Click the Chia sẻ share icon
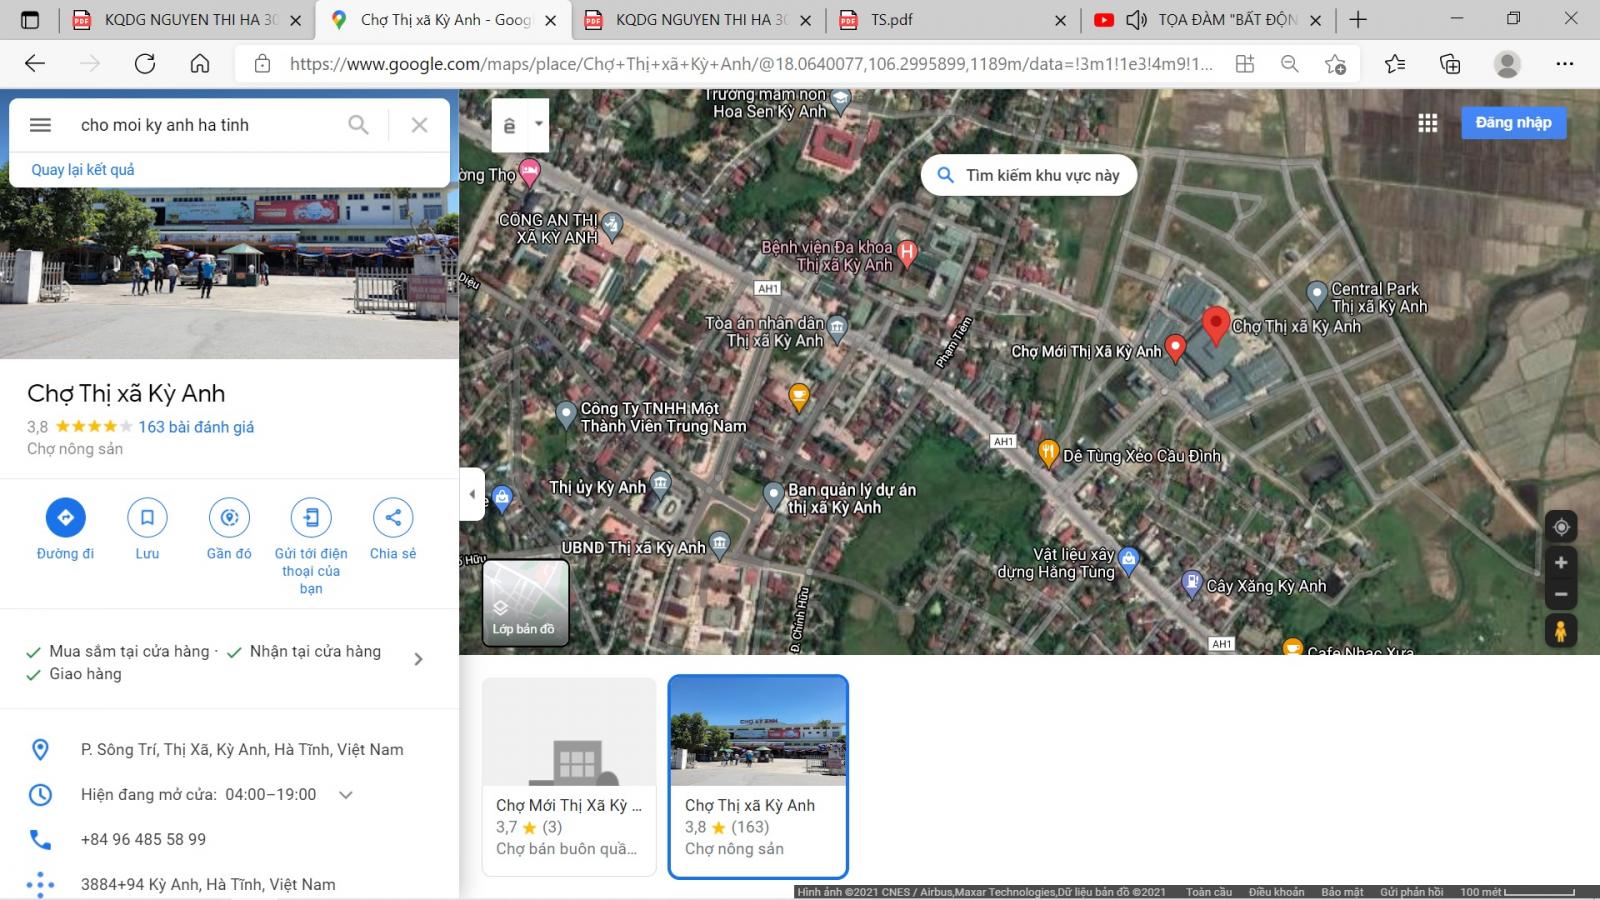1600x900 pixels. pyautogui.click(x=393, y=517)
